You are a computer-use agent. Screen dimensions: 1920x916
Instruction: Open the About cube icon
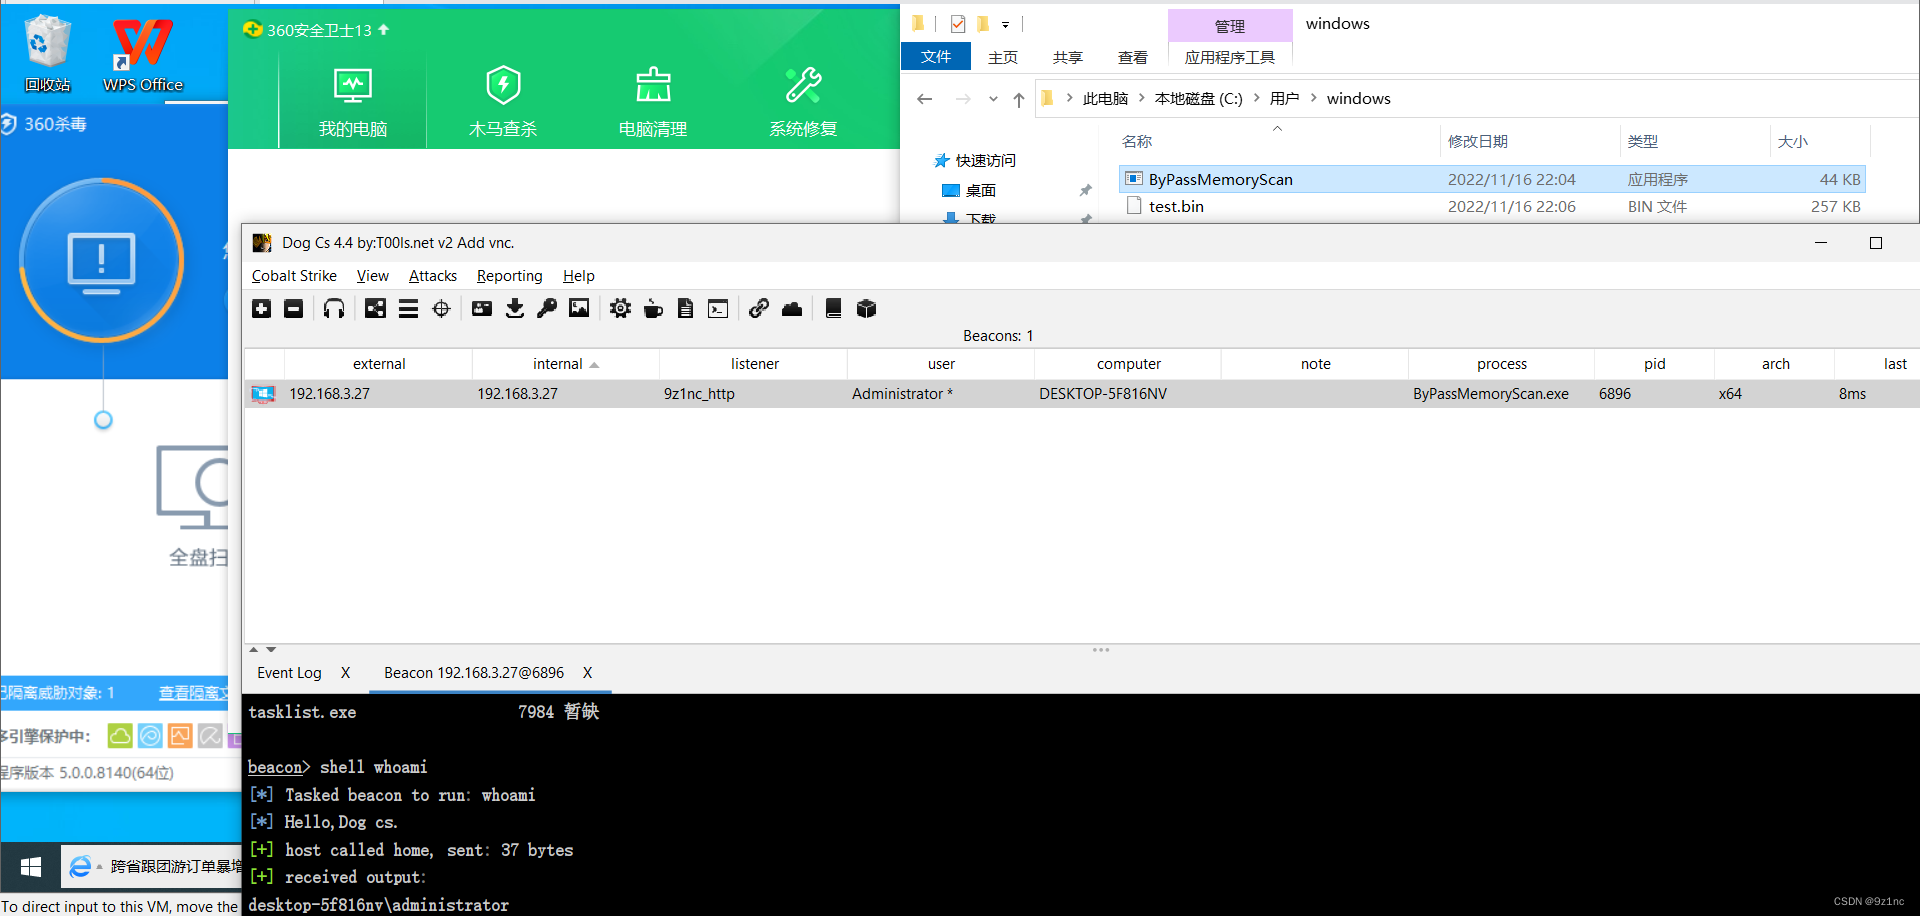[x=866, y=309]
